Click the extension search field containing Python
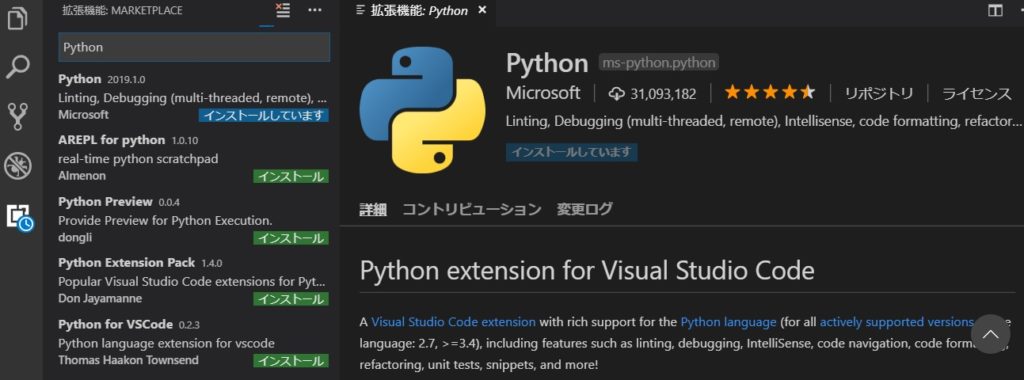Image resolution: width=1024 pixels, height=380 pixels. click(x=194, y=47)
